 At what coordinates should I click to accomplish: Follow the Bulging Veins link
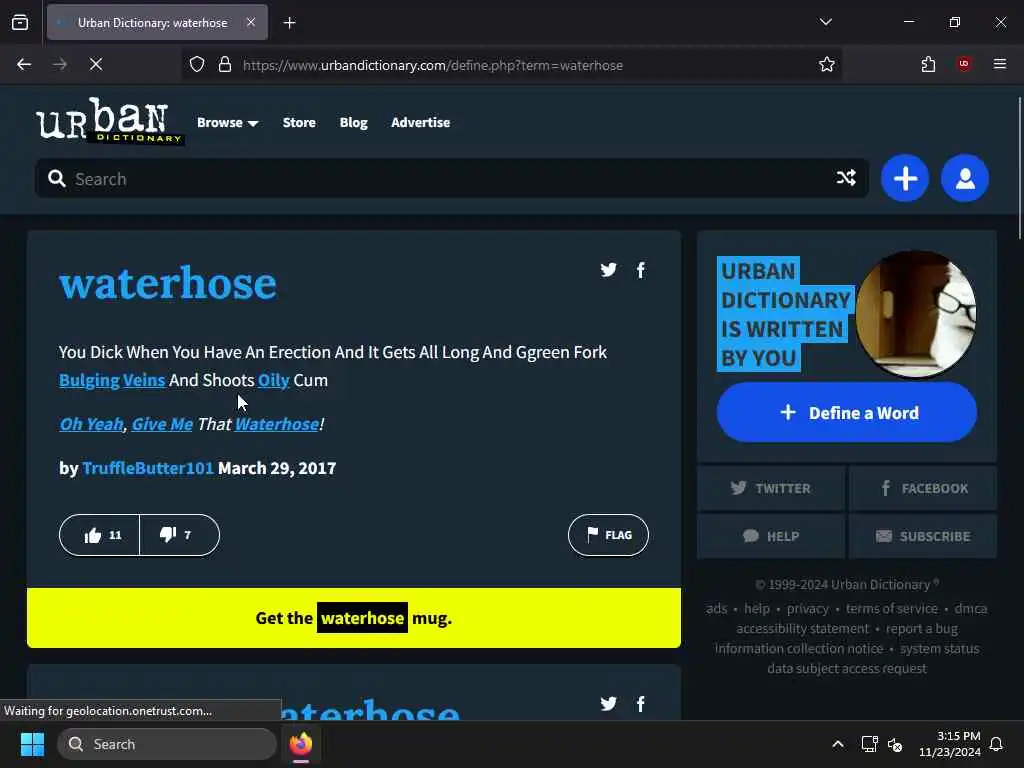pyautogui.click(x=112, y=380)
